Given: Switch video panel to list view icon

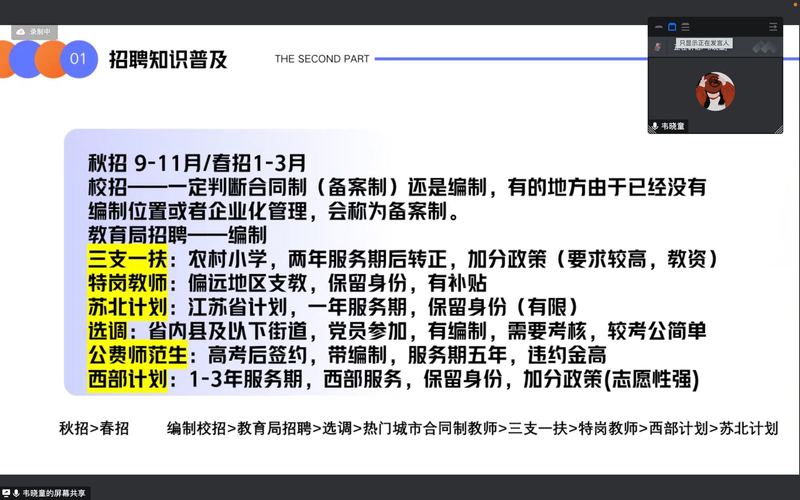Looking at the screenshot, I should pyautogui.click(x=685, y=27).
